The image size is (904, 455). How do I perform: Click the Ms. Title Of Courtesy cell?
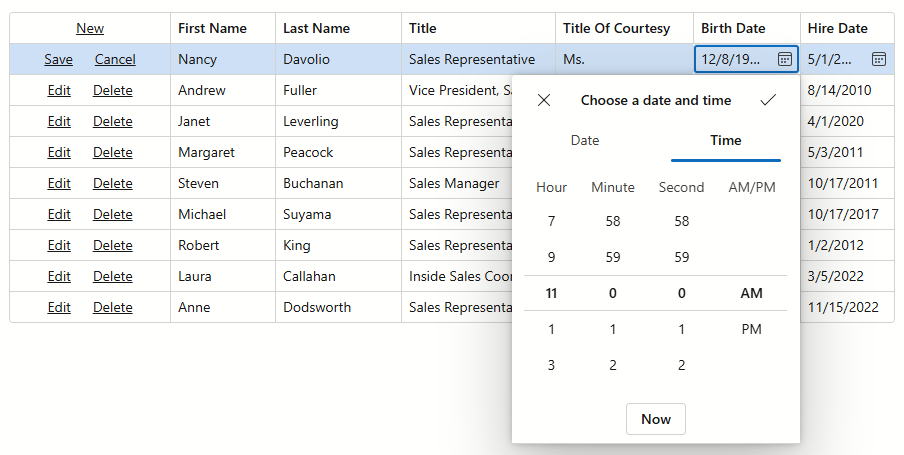[624, 59]
